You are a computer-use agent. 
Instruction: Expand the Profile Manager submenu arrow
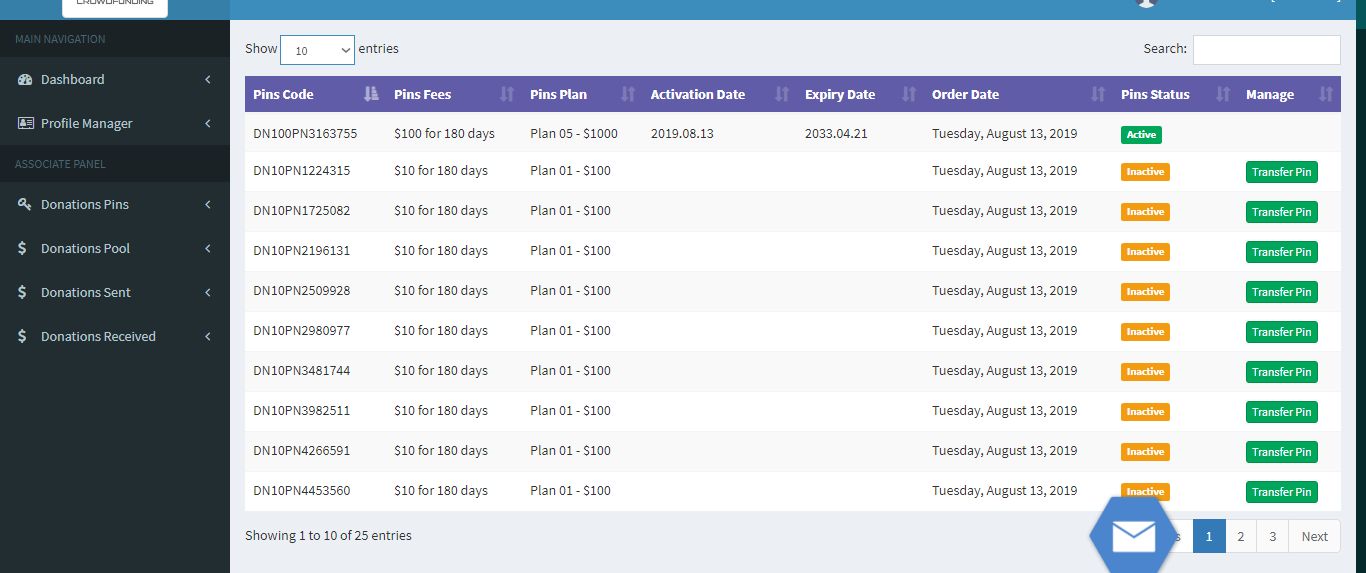pos(208,123)
